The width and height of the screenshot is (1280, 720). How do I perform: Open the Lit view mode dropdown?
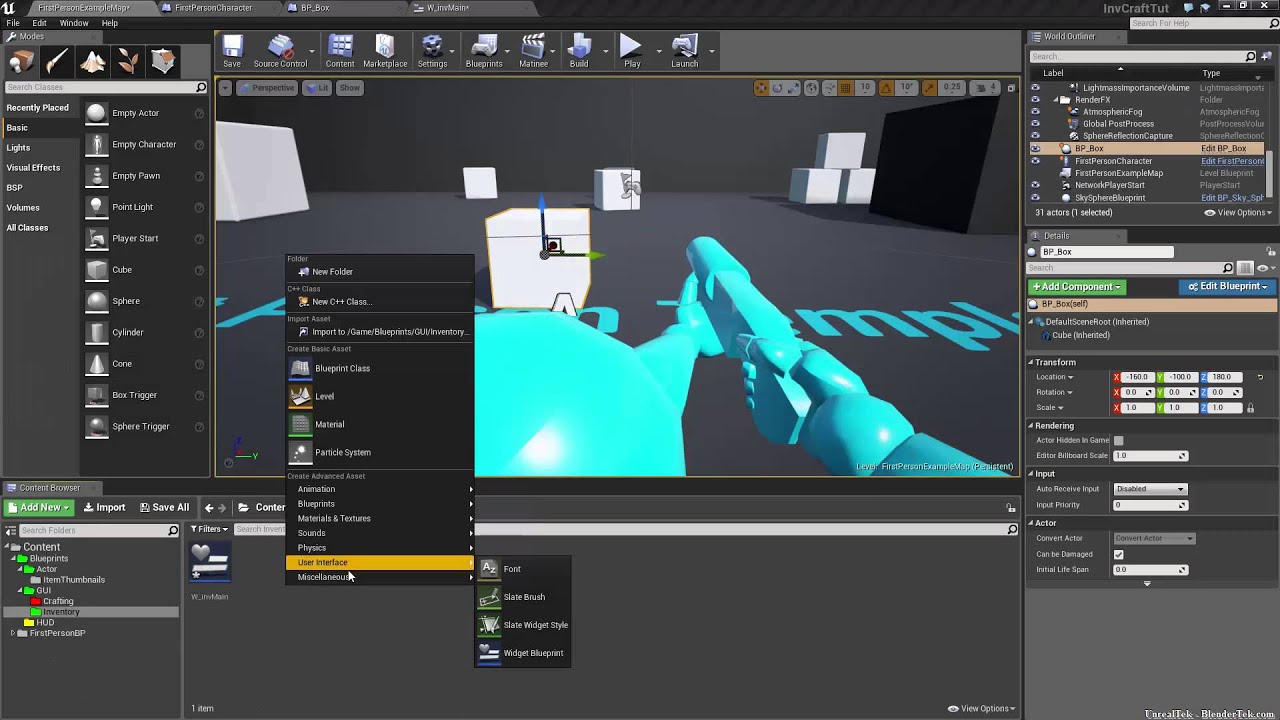(317, 88)
